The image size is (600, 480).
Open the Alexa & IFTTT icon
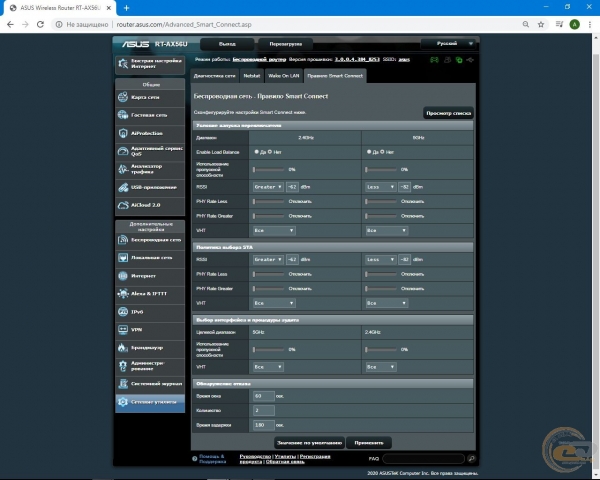[123, 294]
